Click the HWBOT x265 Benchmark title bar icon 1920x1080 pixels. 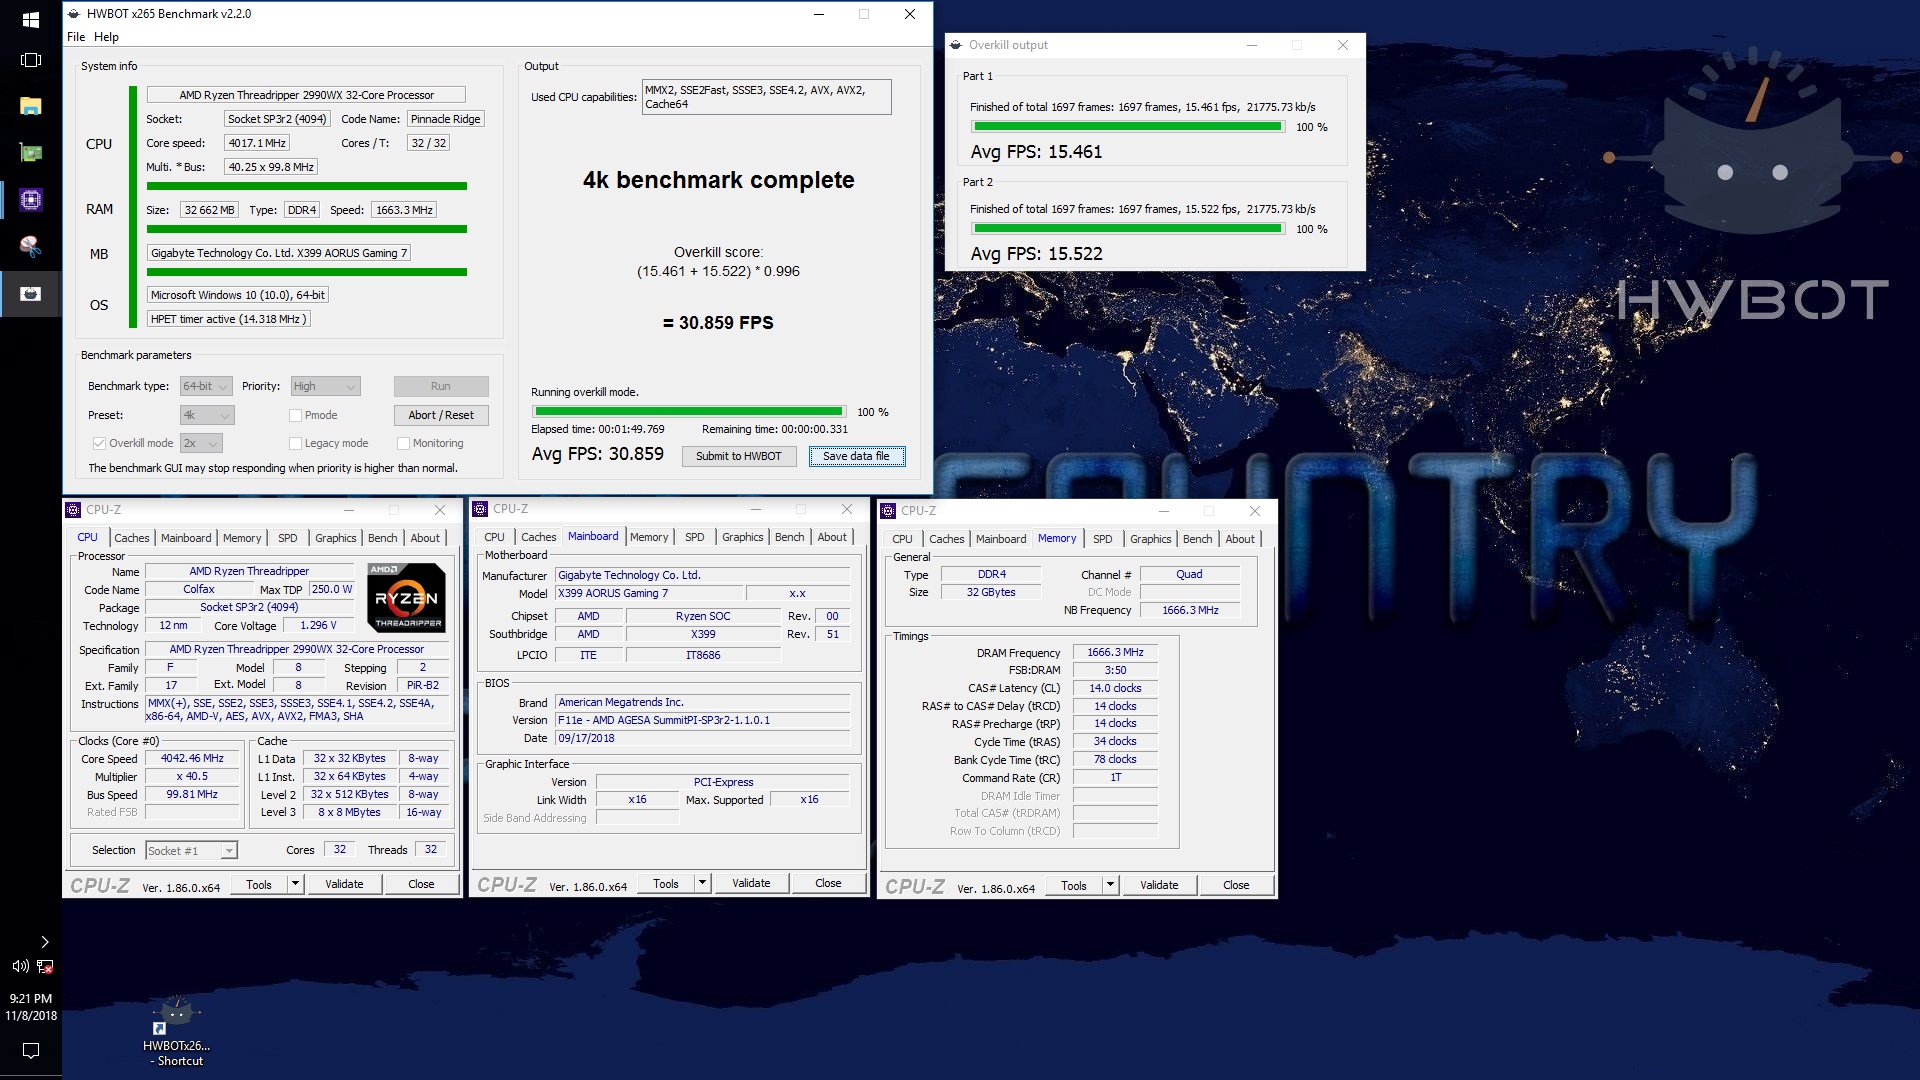tap(74, 14)
